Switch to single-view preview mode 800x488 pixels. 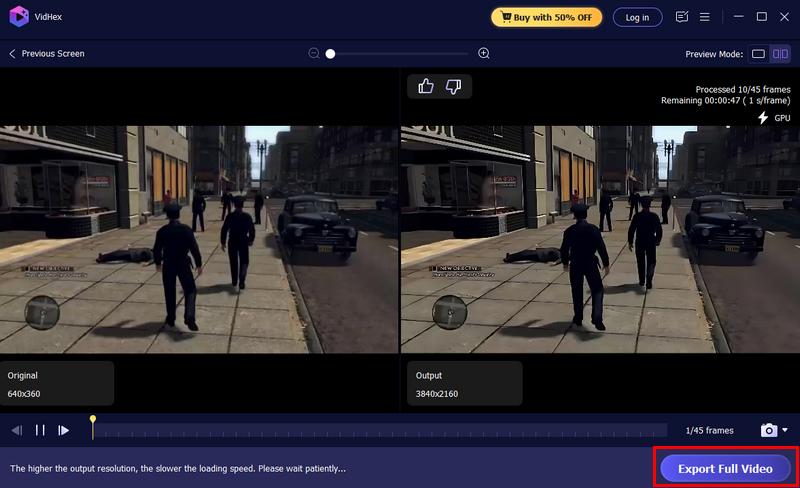tap(758, 53)
